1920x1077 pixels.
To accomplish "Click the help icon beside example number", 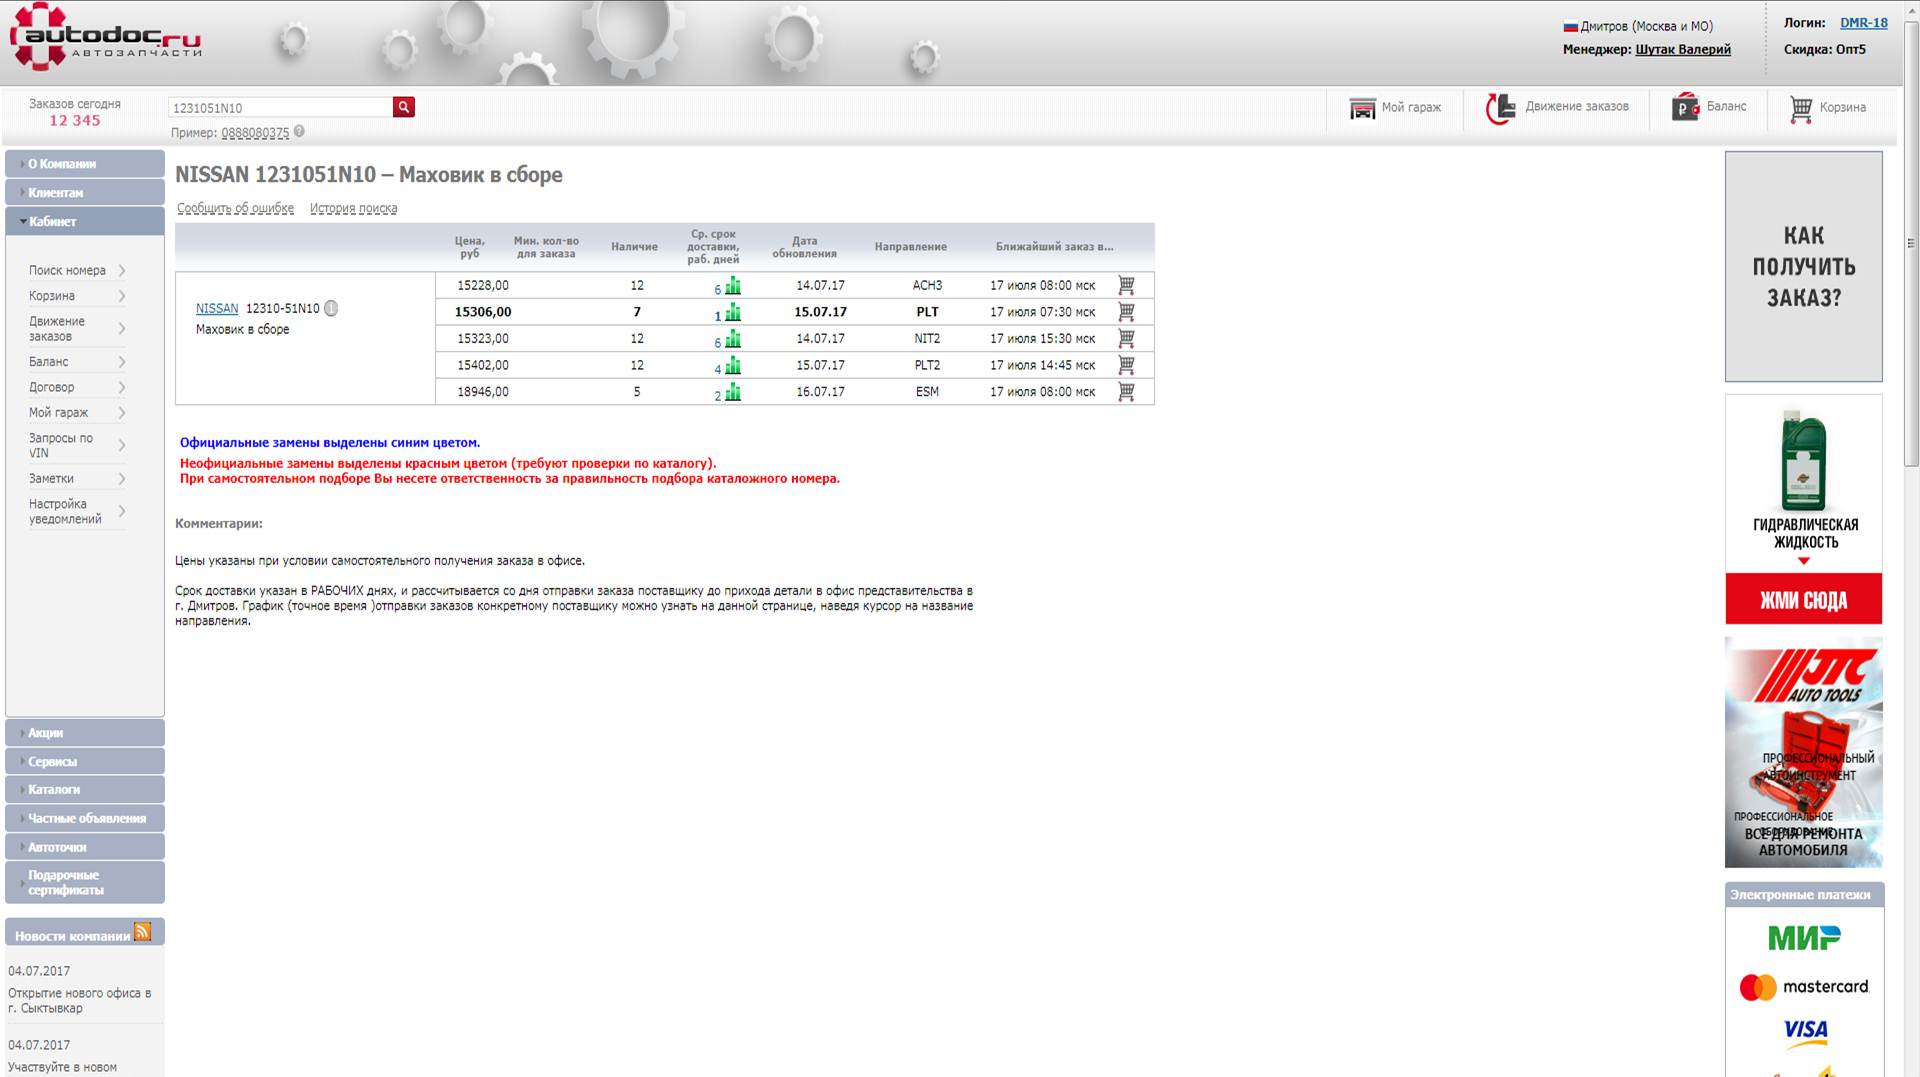I will pyautogui.click(x=299, y=131).
